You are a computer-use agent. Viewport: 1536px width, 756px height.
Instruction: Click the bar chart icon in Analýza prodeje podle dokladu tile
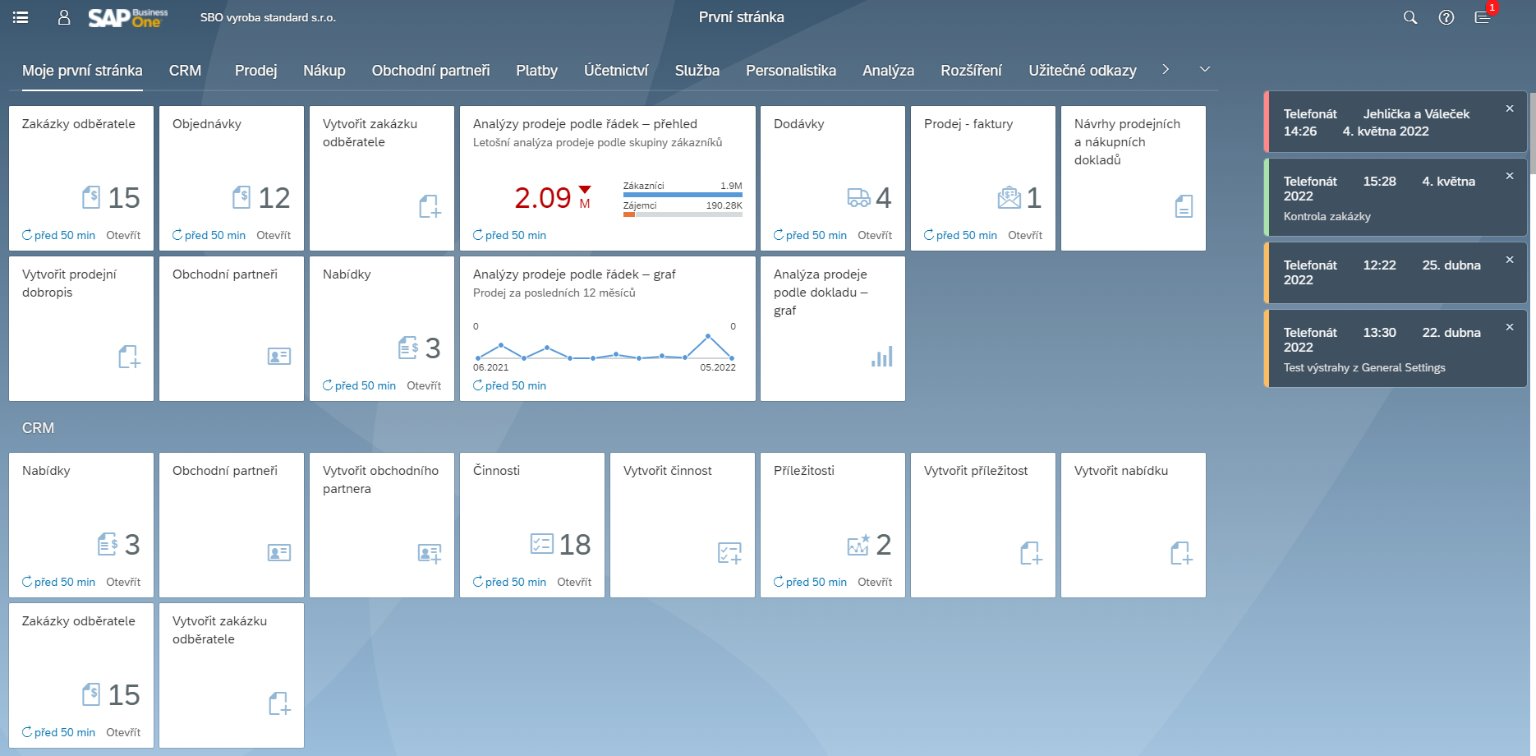click(881, 357)
